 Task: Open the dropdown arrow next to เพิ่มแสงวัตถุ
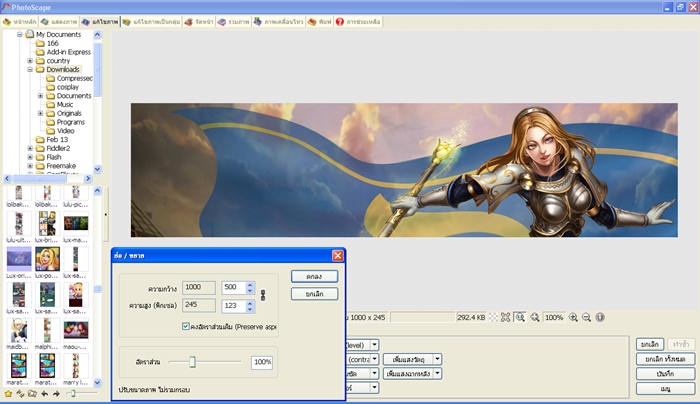(437, 358)
